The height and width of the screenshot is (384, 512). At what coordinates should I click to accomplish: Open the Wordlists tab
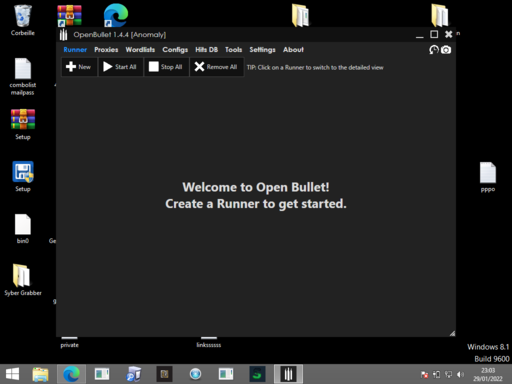click(140, 50)
